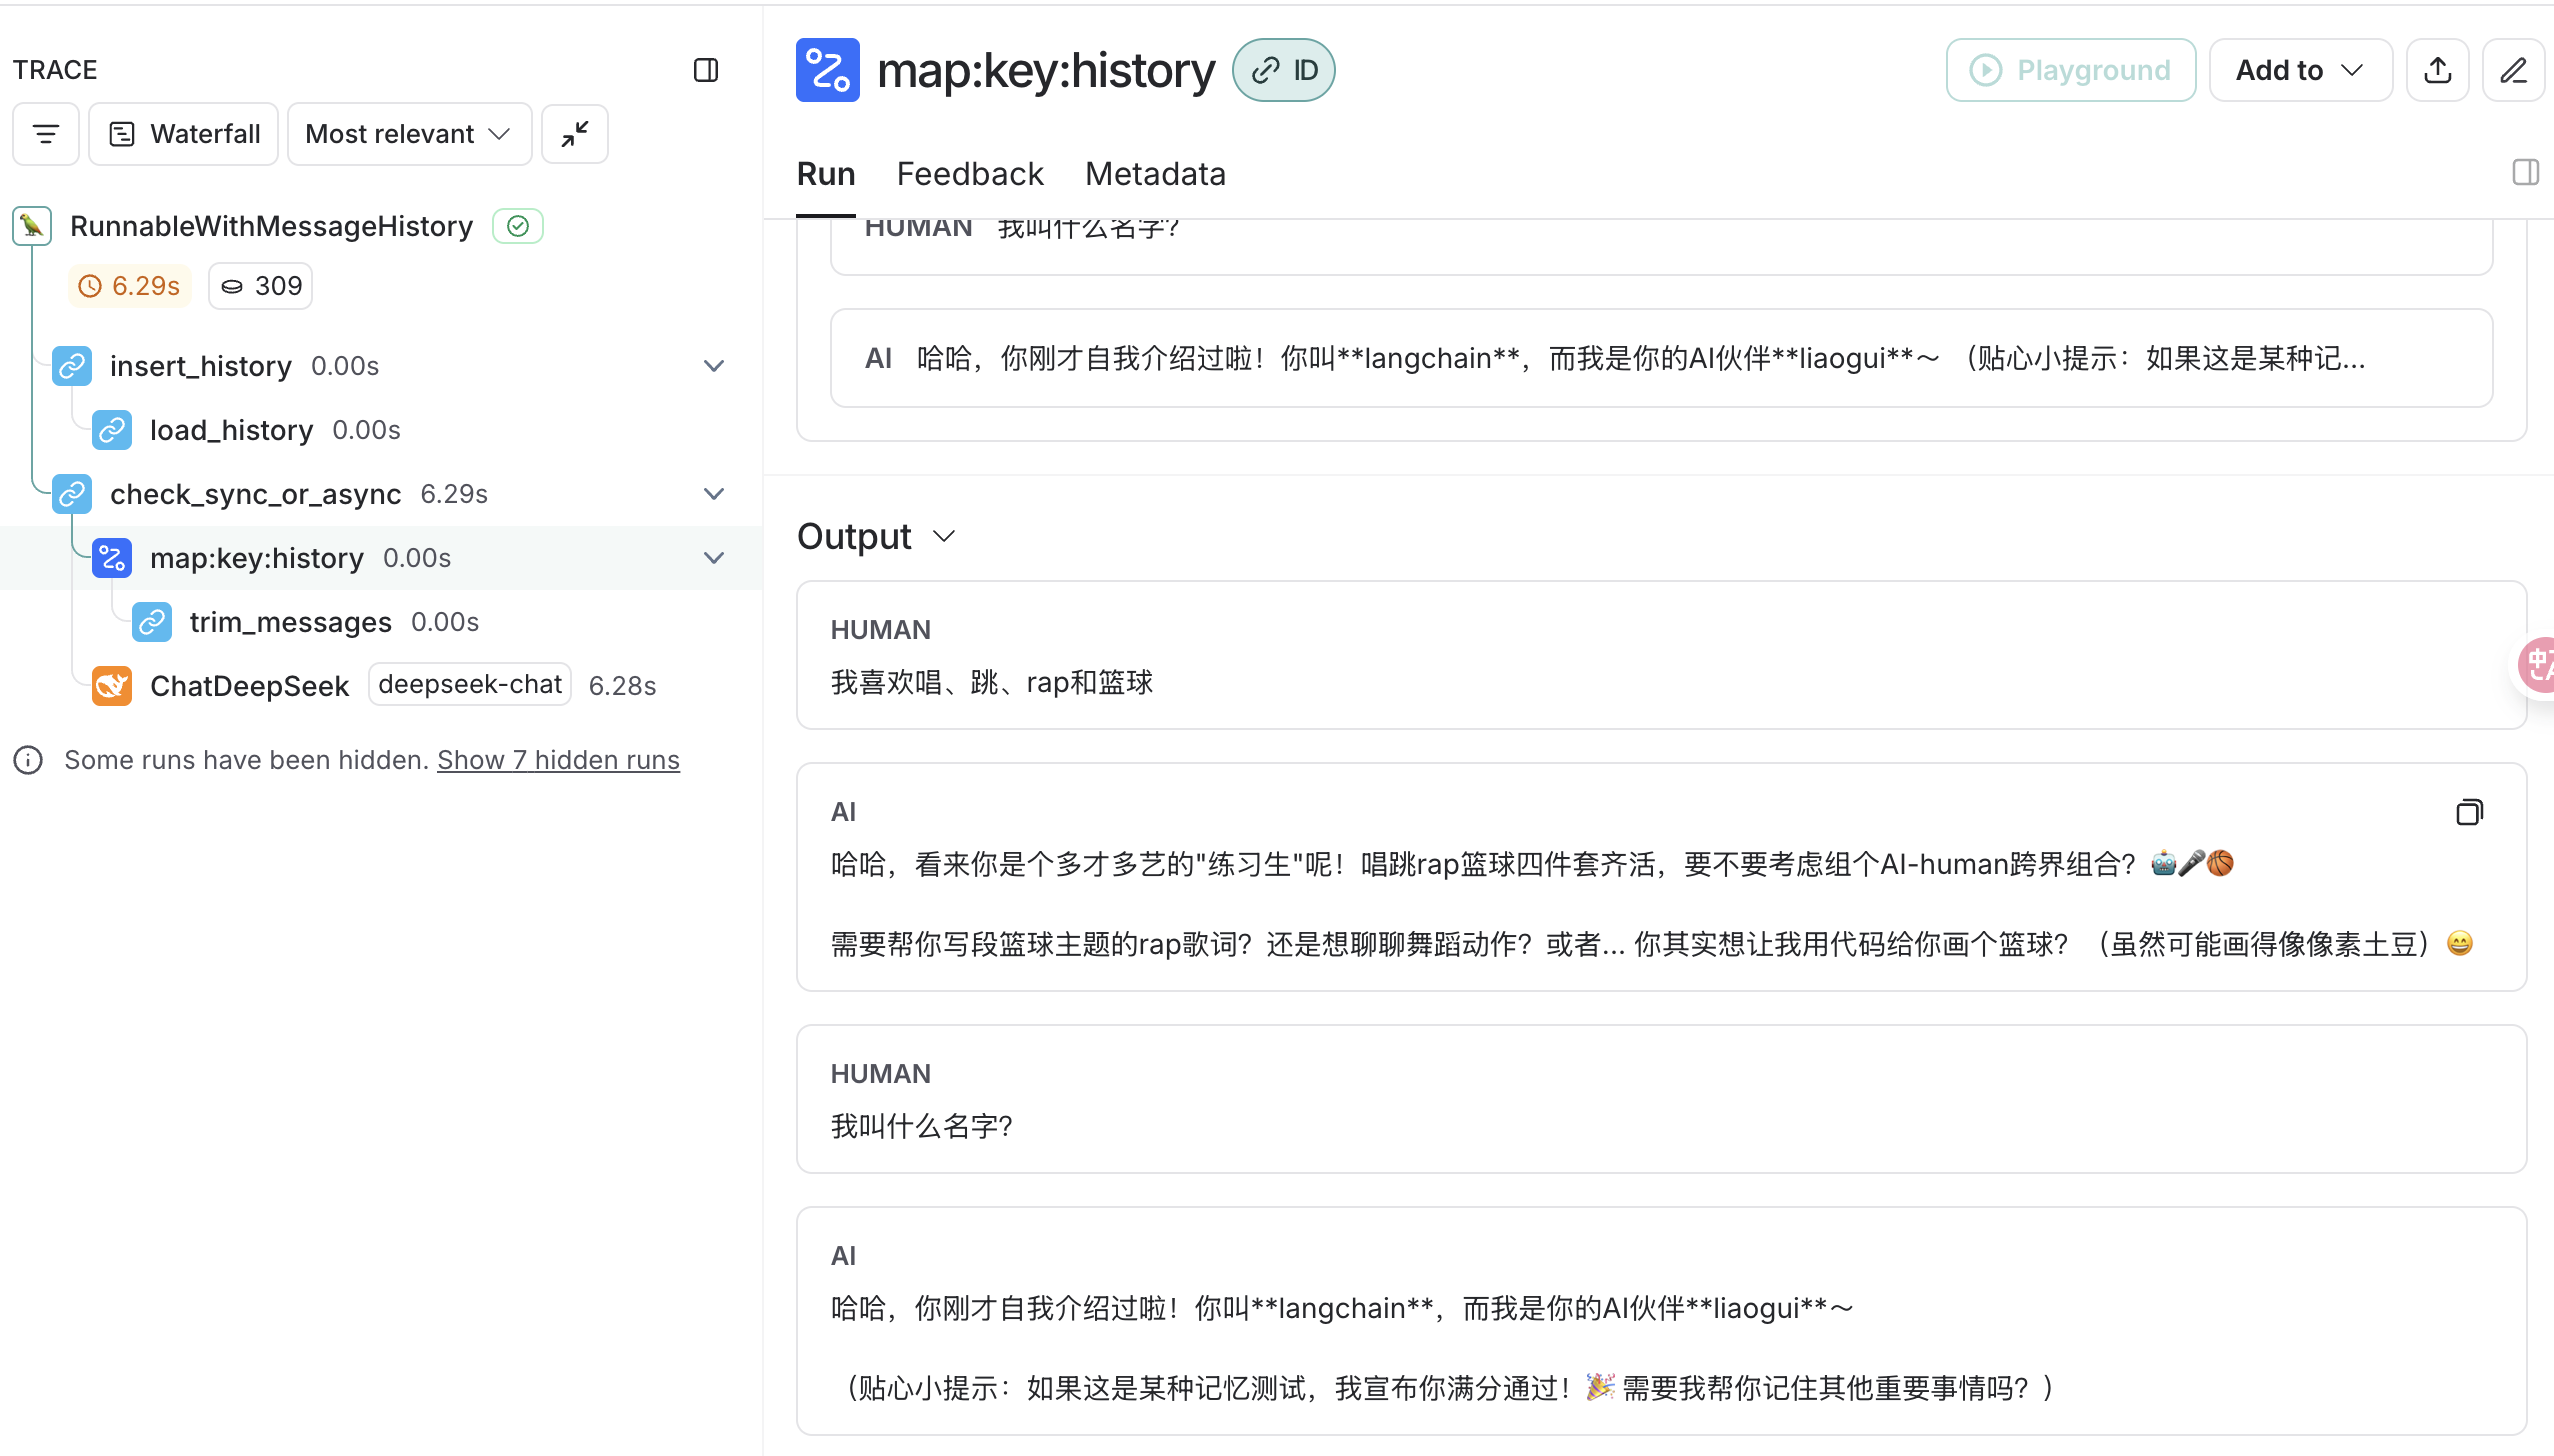Click the pencil edit icon
Viewport: 2554px width, 1456px height.
tap(2514, 70)
